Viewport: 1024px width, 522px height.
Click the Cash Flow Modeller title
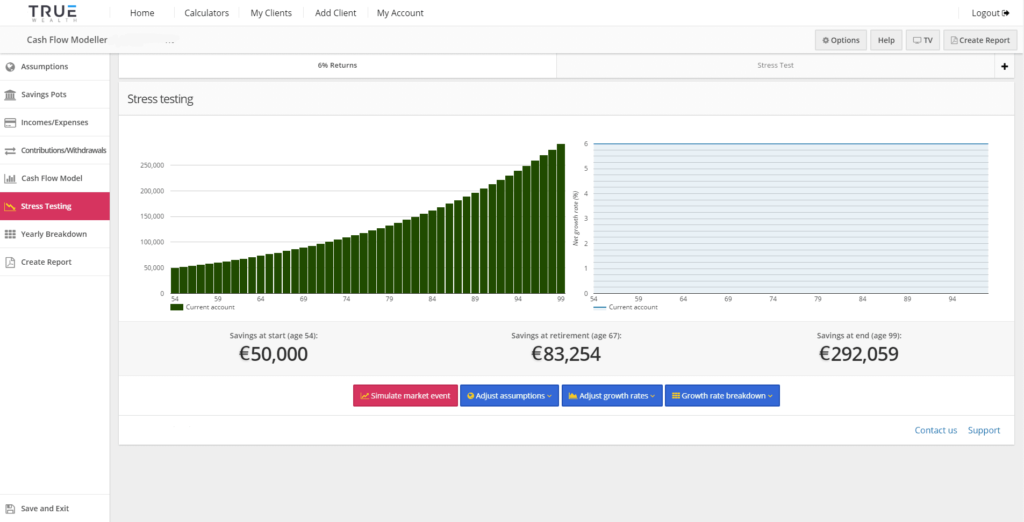pyautogui.click(x=67, y=40)
